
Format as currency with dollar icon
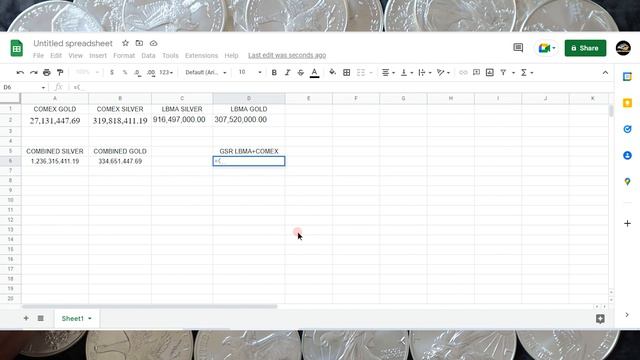click(x=112, y=73)
